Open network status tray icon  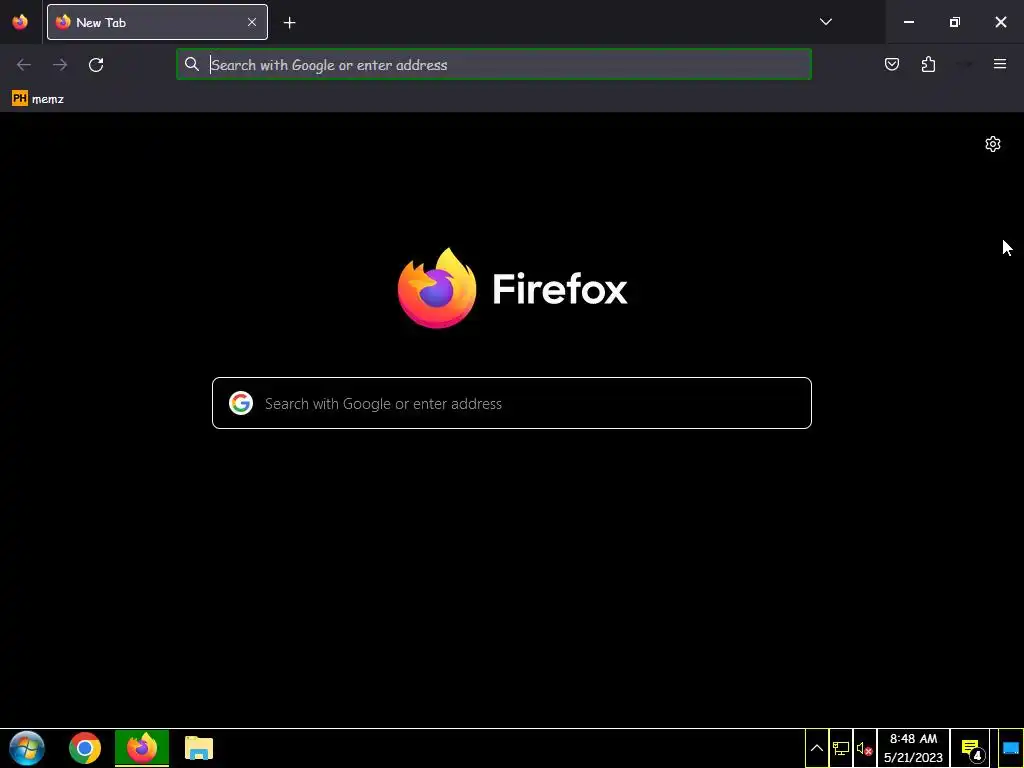840,748
